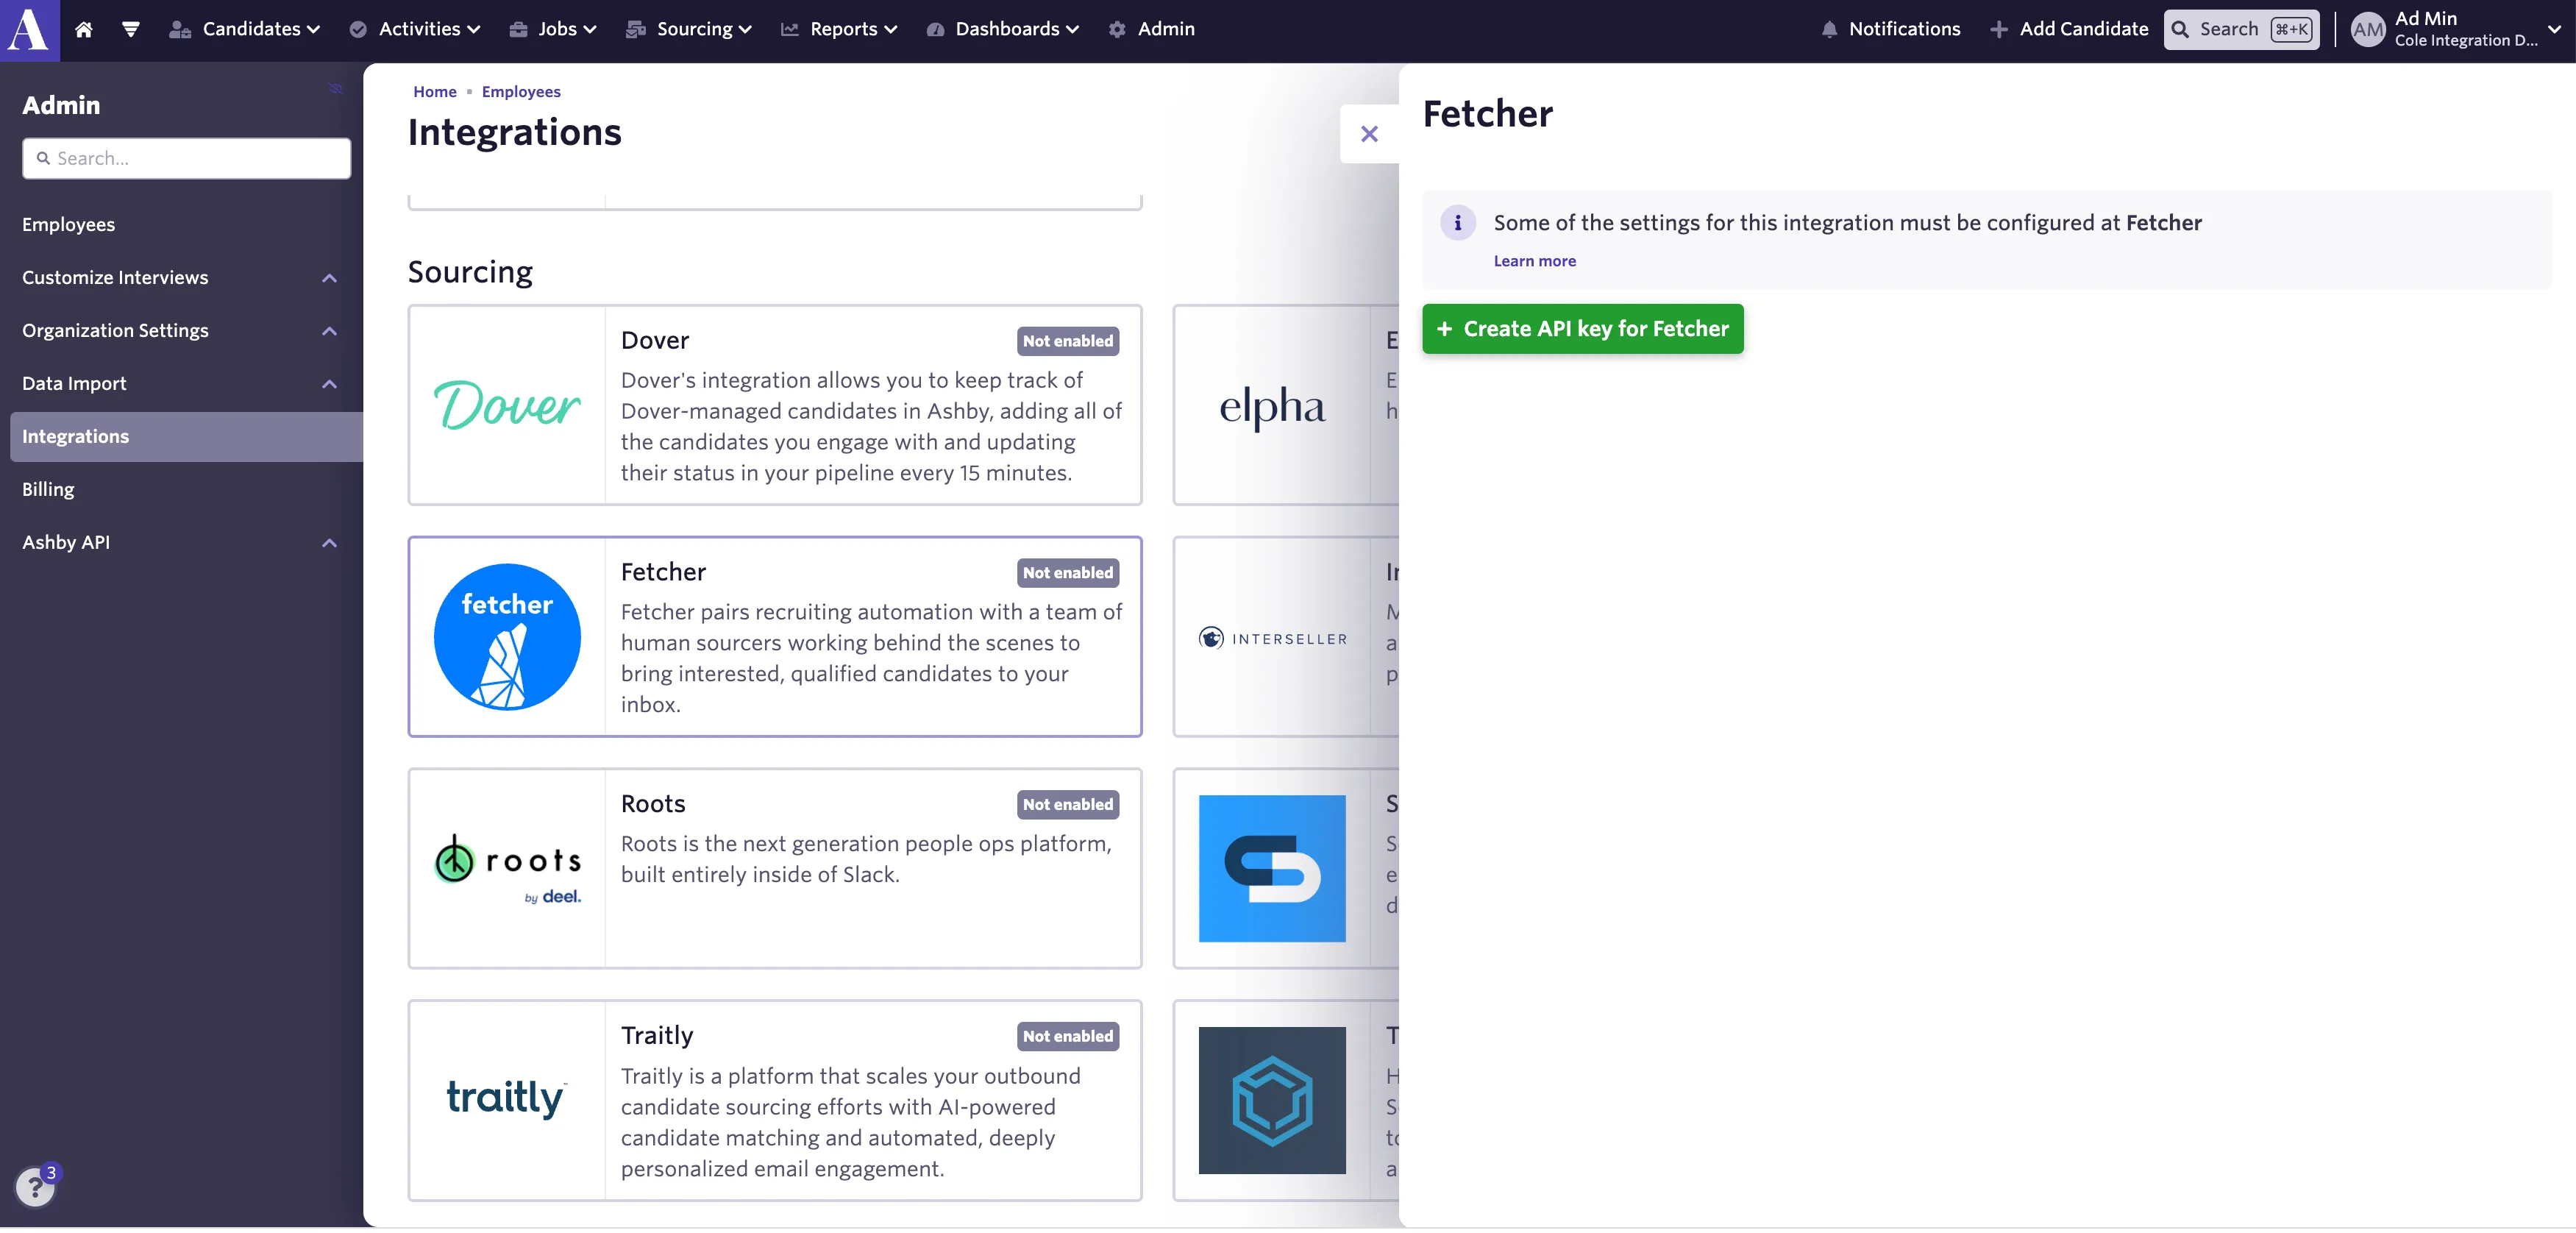Click the Learn more link
Screen dimensions: 2576x1233
pos(1534,261)
